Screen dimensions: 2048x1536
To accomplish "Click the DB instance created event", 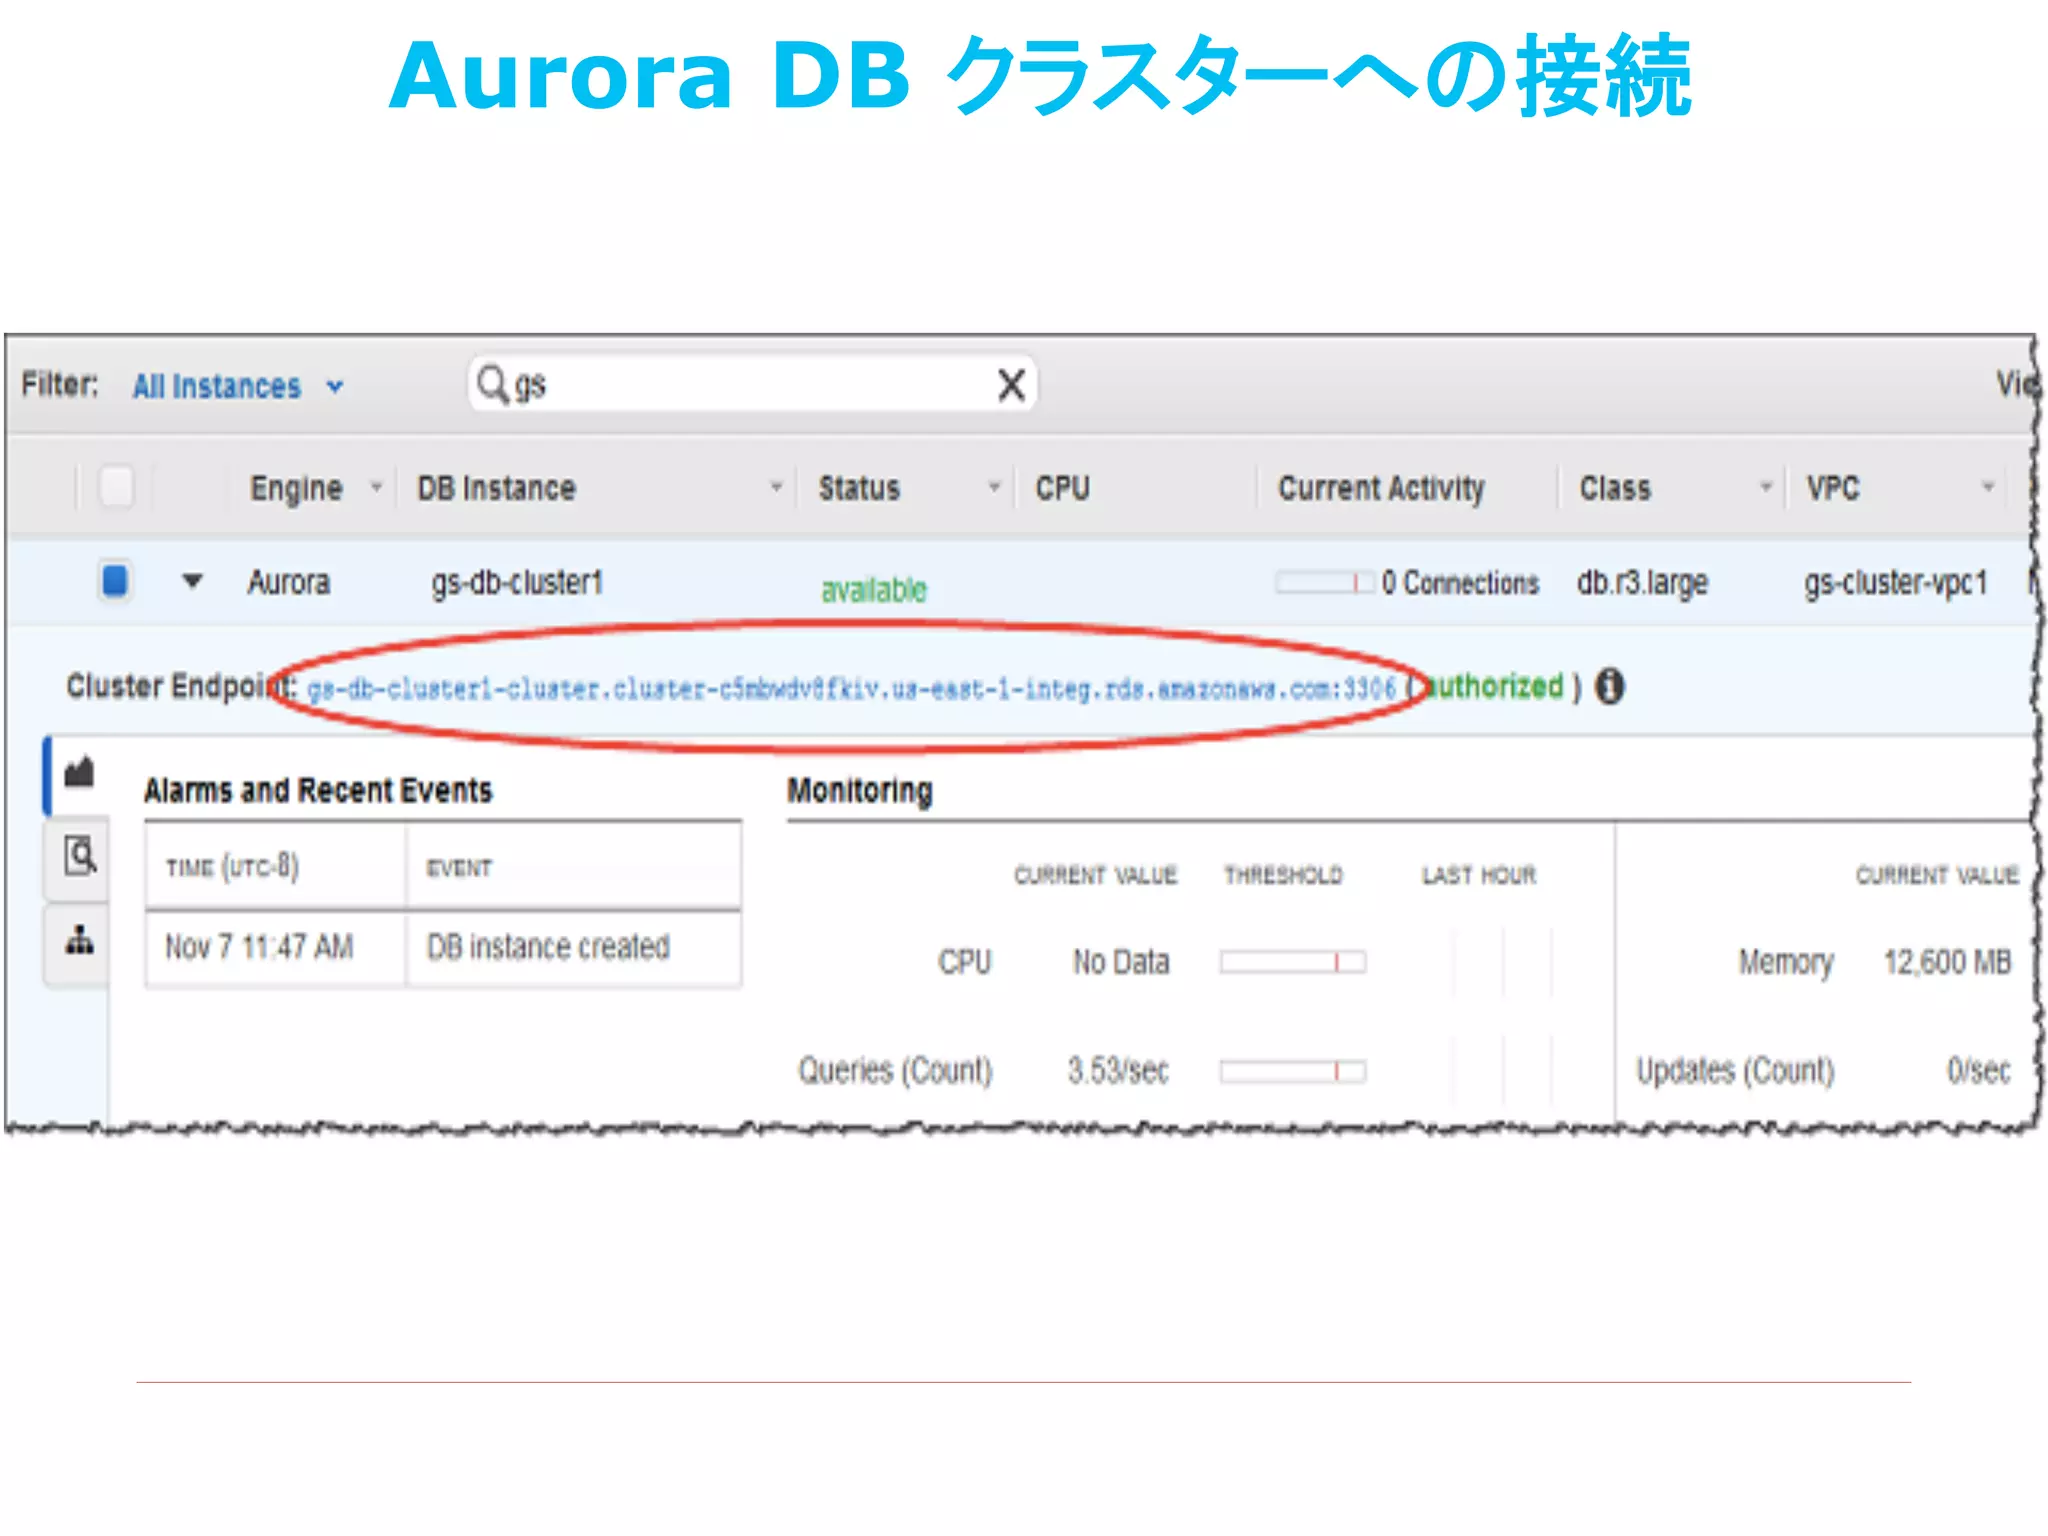I will click(548, 947).
